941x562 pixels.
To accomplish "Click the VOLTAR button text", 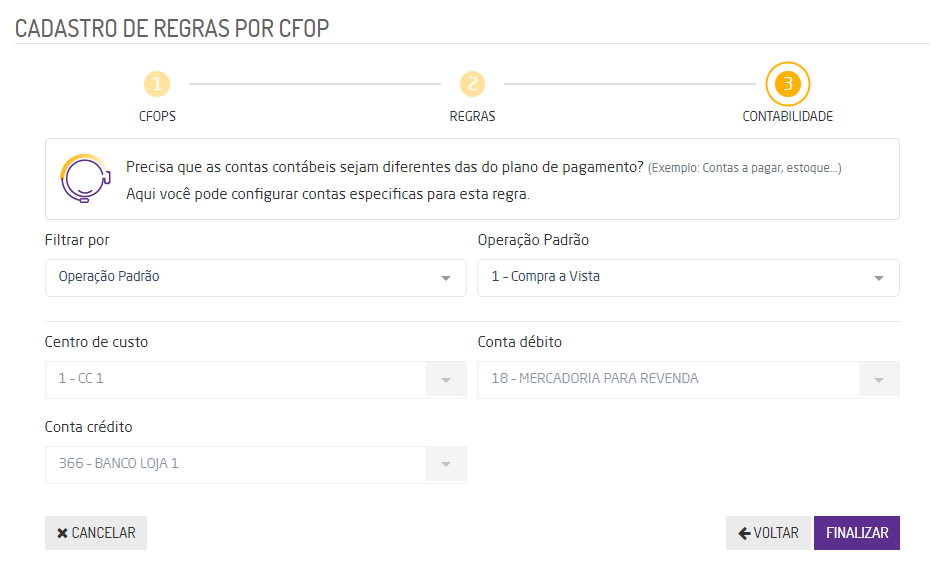I will pyautogui.click(x=776, y=533).
